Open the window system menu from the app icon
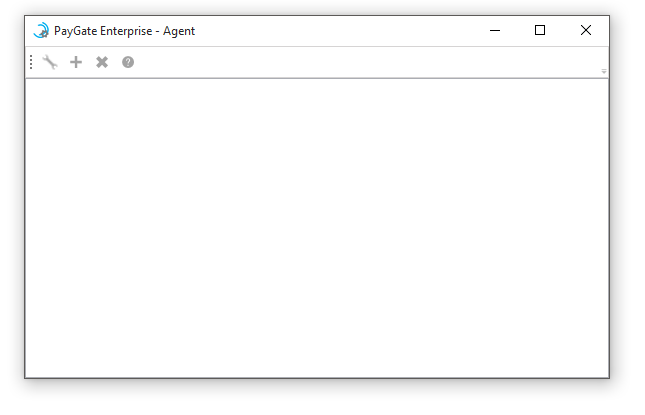Screen dimensions: 645x415 [x=41, y=31]
